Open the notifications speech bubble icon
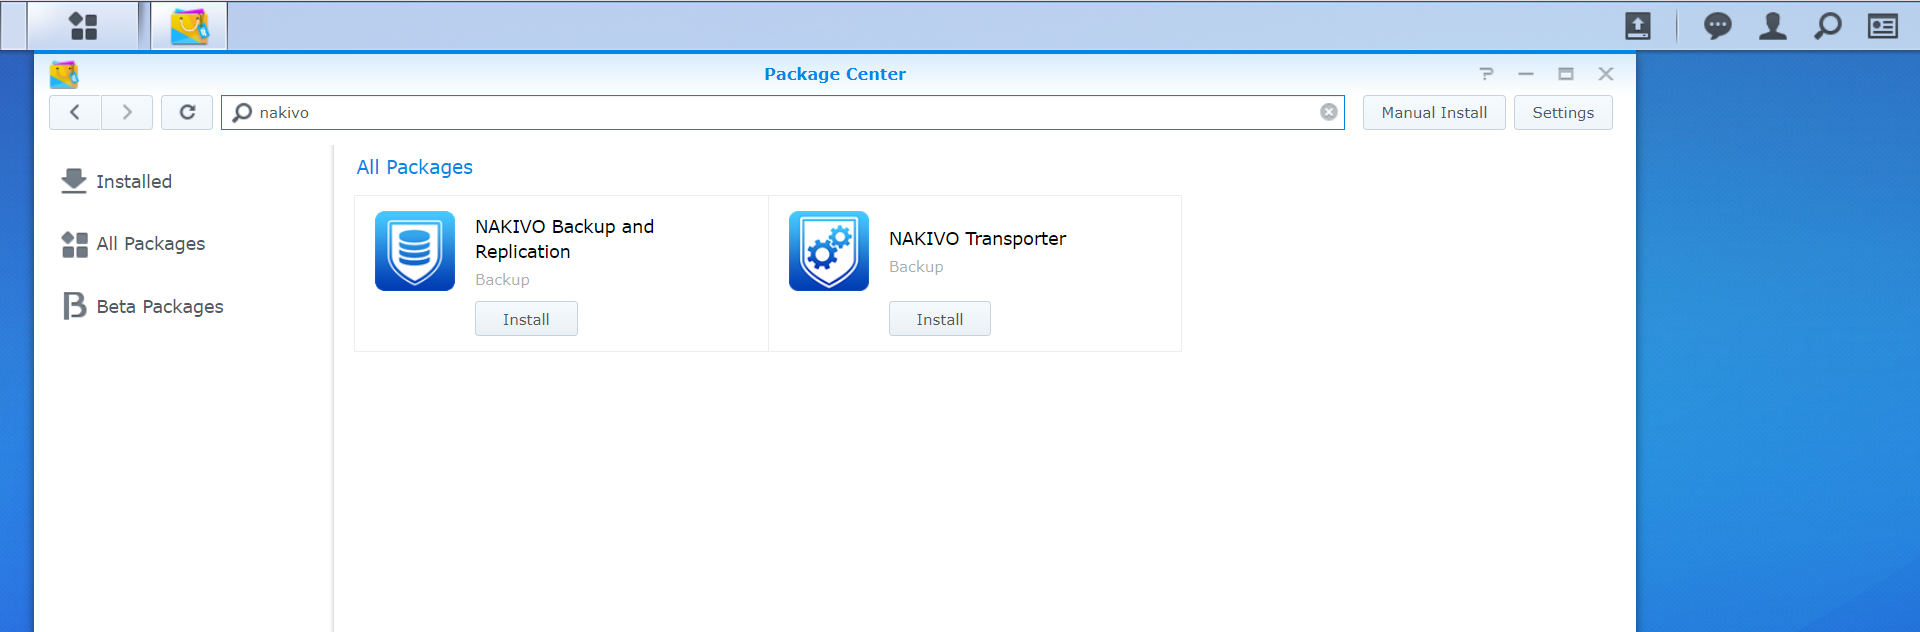This screenshot has height=632, width=1920. (x=1717, y=26)
